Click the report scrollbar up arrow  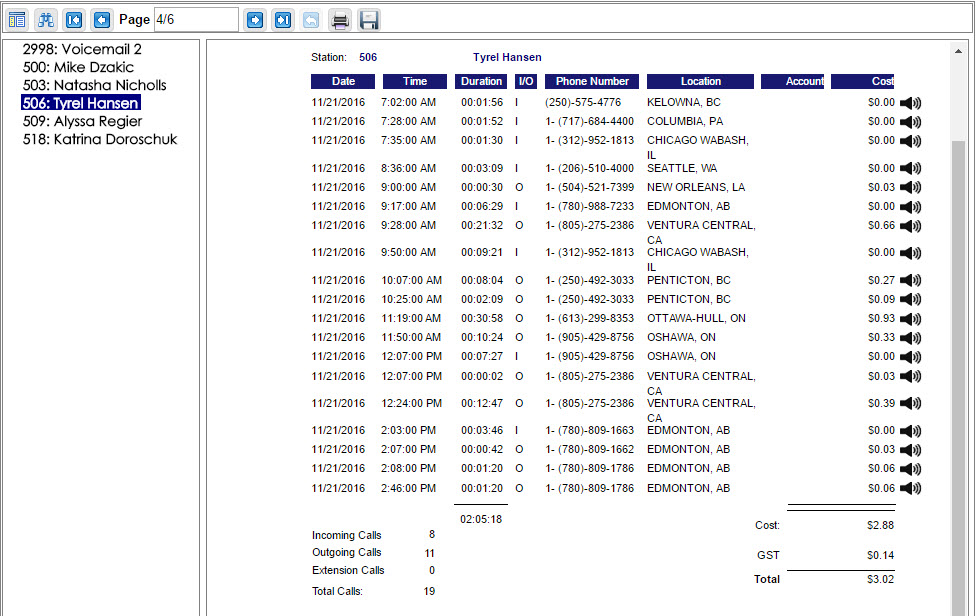959,52
